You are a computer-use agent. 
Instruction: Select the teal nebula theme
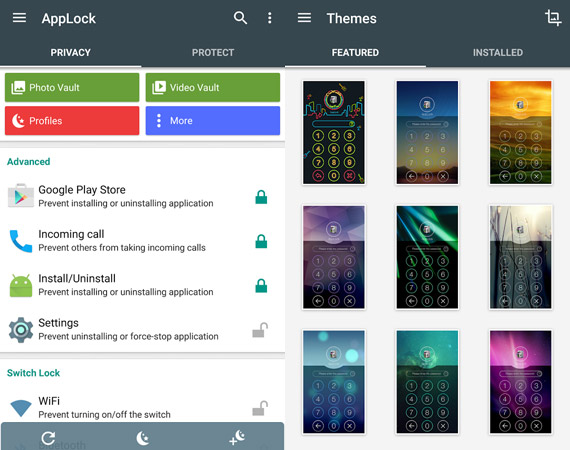pyautogui.click(x=427, y=382)
